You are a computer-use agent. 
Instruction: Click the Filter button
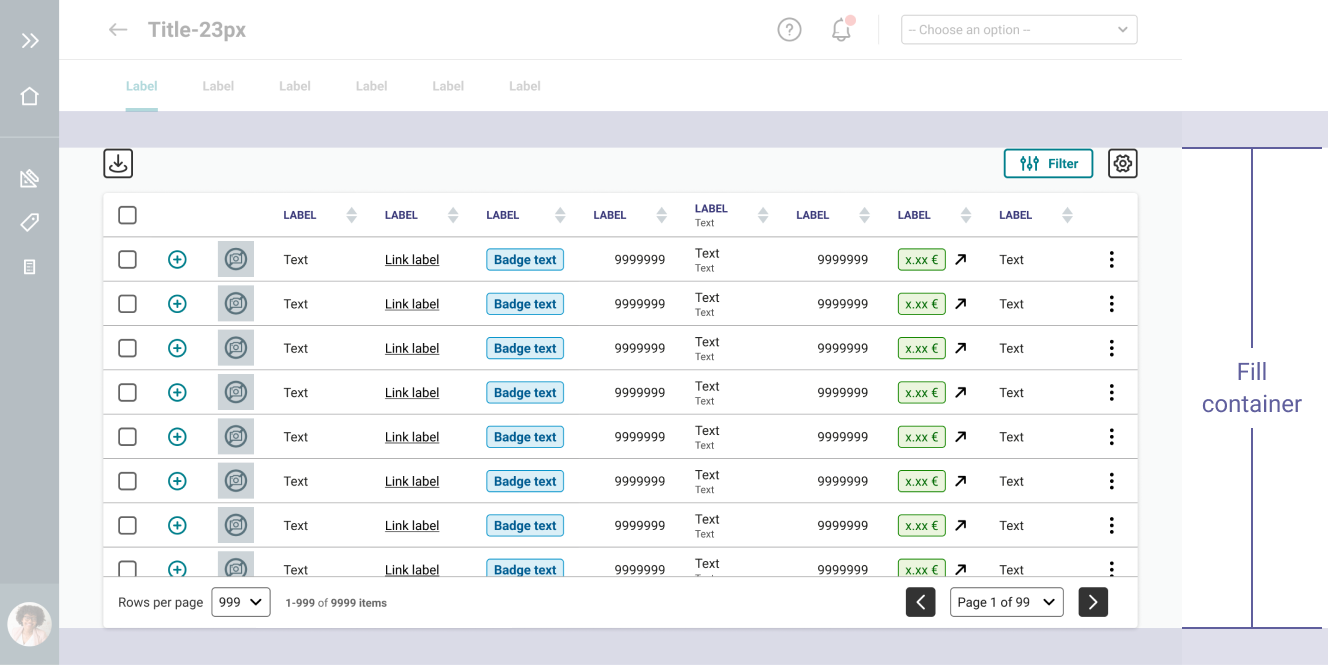(1048, 164)
